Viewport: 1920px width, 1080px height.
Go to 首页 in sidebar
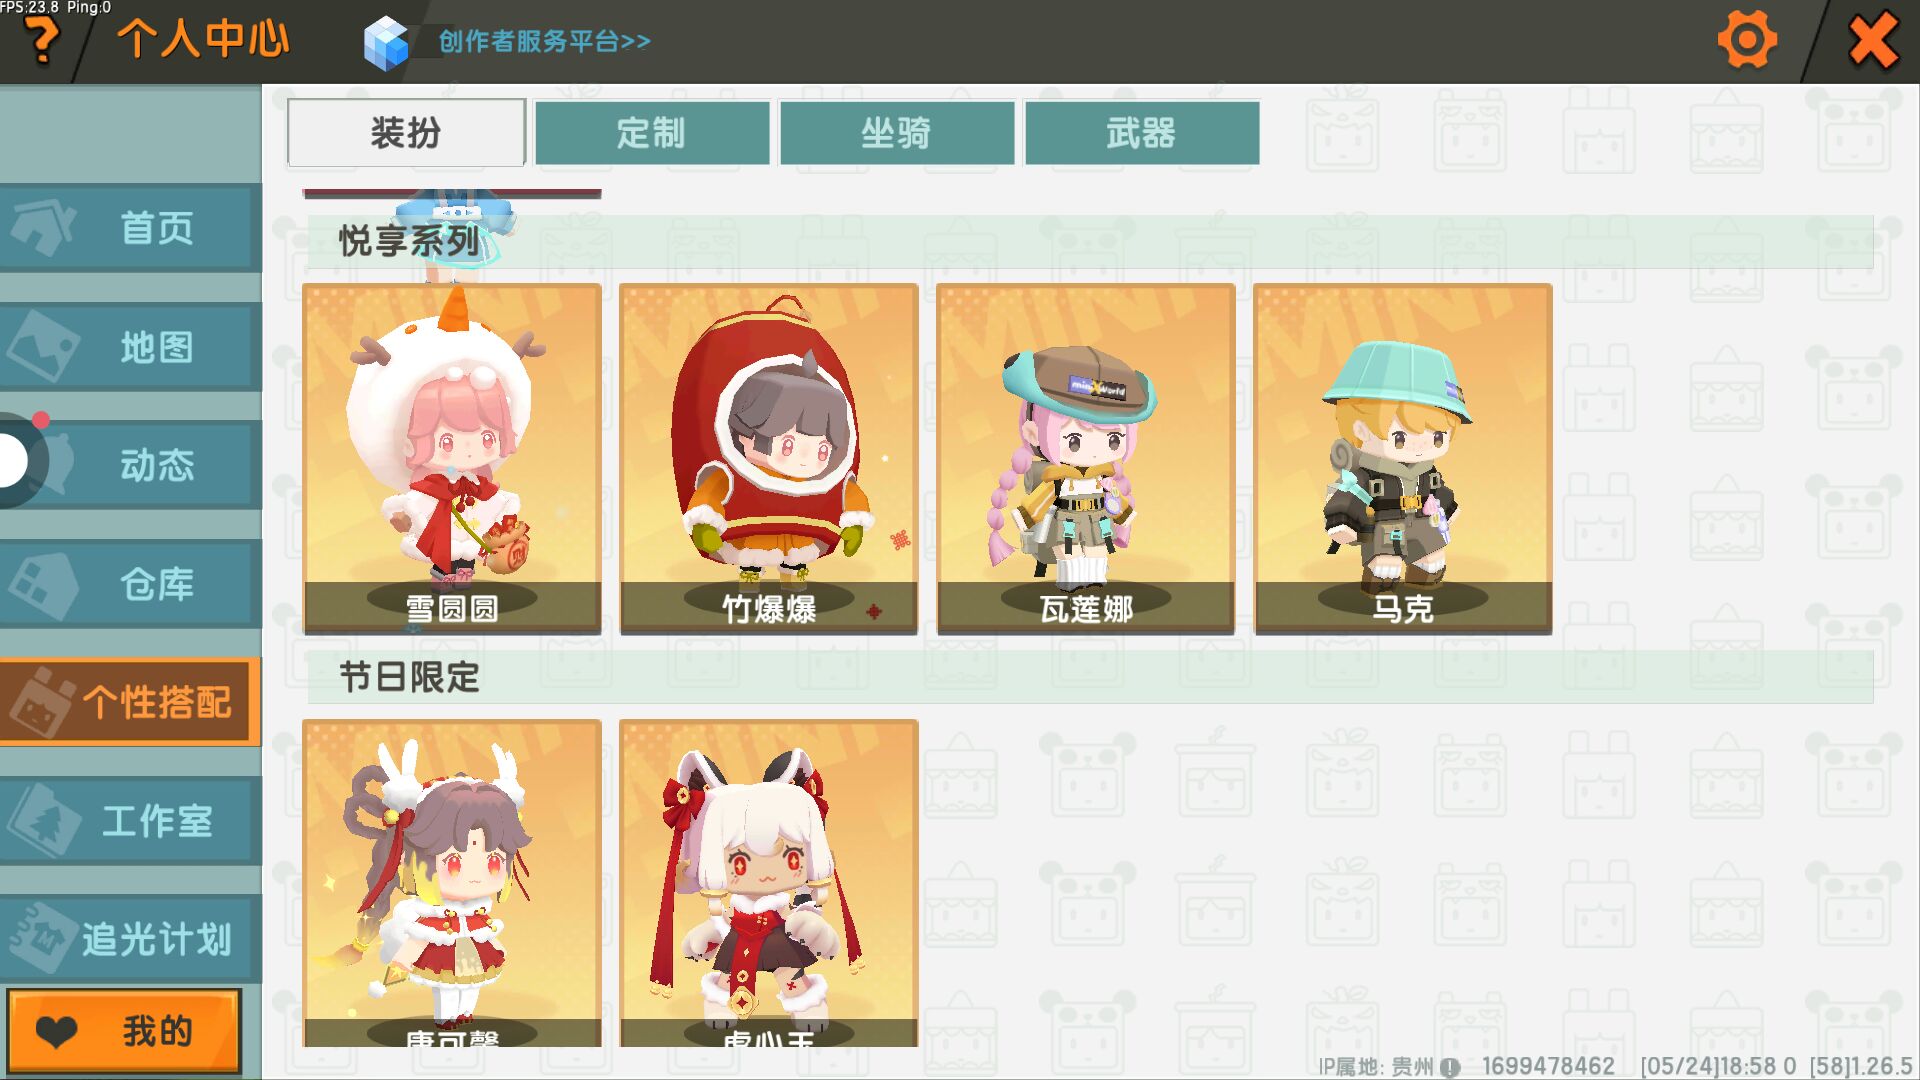point(131,228)
